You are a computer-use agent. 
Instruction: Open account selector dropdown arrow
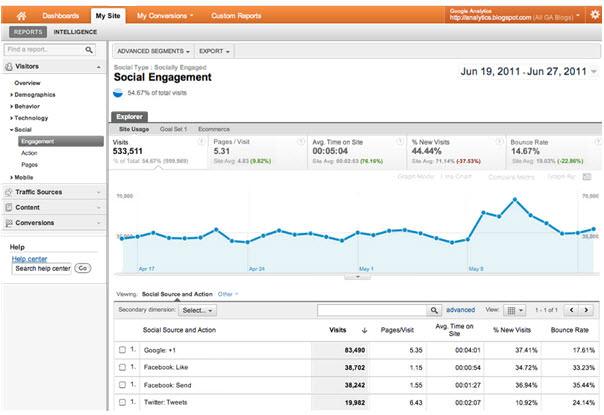click(x=578, y=16)
